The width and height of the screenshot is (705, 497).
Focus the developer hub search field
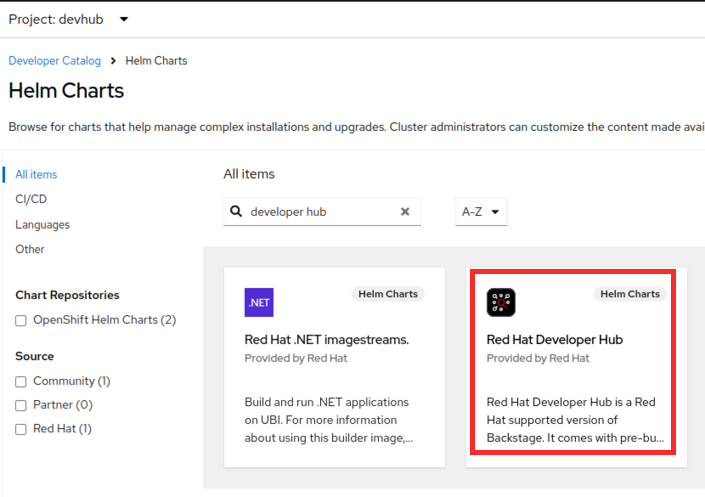(x=321, y=212)
